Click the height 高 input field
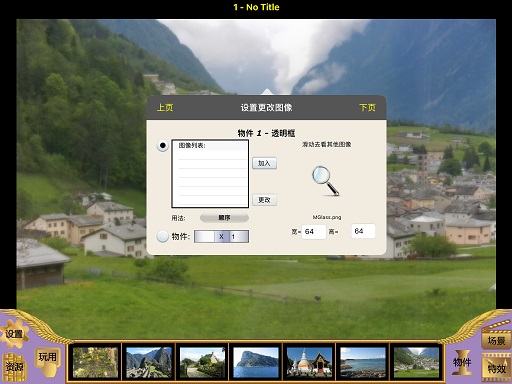This screenshot has height=384, width=512. click(363, 231)
